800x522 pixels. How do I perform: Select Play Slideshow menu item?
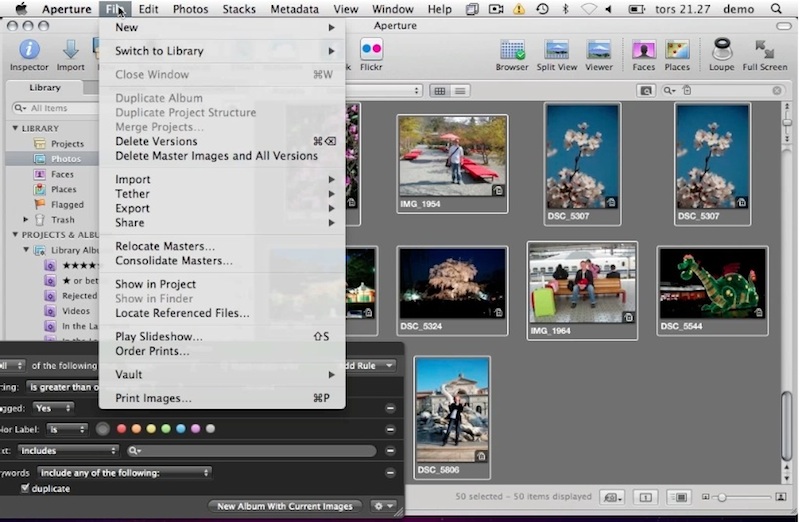(x=158, y=336)
